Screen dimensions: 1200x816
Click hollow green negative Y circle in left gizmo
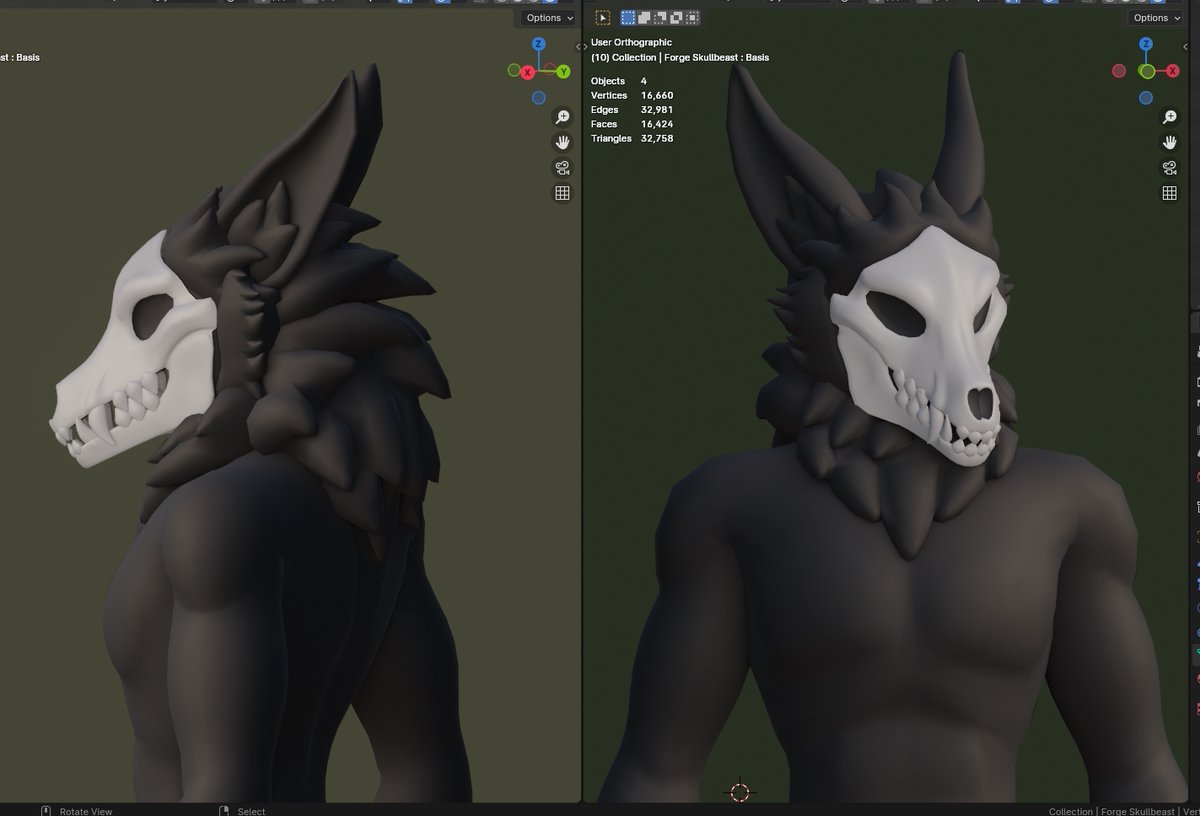pos(513,71)
